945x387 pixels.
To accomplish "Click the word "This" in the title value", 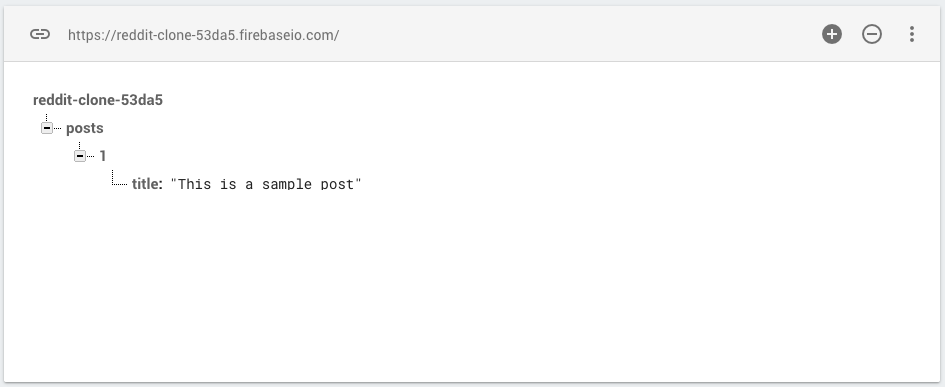I will pyautogui.click(x=194, y=184).
